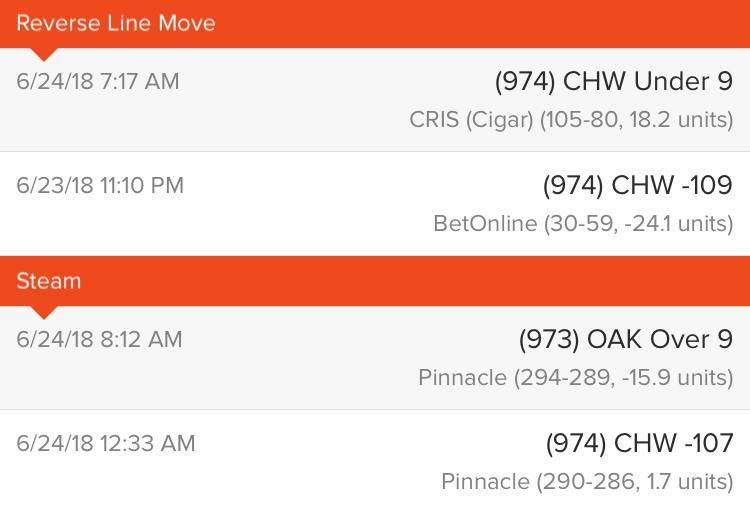Image resolution: width=750 pixels, height=508 pixels.
Task: Open the 6/24/18 8:12 AM row
Action: tap(375, 357)
